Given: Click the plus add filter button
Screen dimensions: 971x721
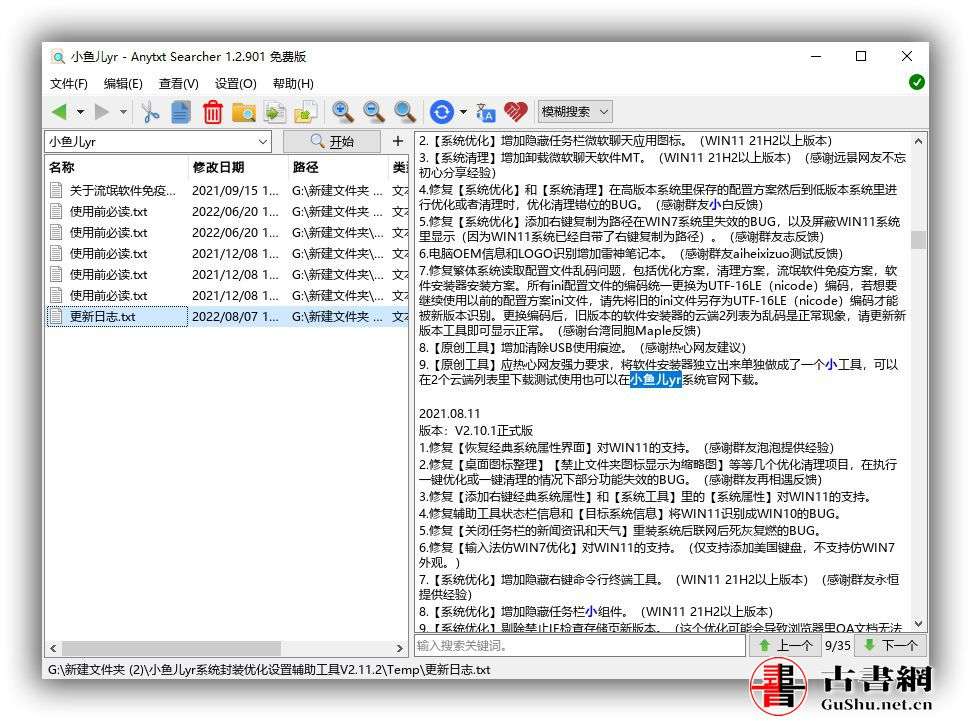Looking at the screenshot, I should point(398,142).
